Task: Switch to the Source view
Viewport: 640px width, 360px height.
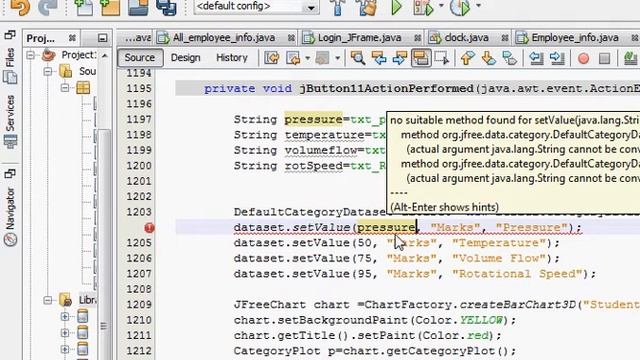Action: tap(140, 58)
